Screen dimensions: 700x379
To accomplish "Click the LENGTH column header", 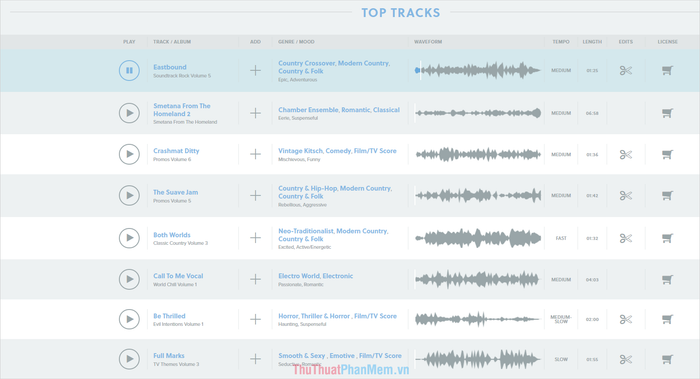I will point(592,42).
